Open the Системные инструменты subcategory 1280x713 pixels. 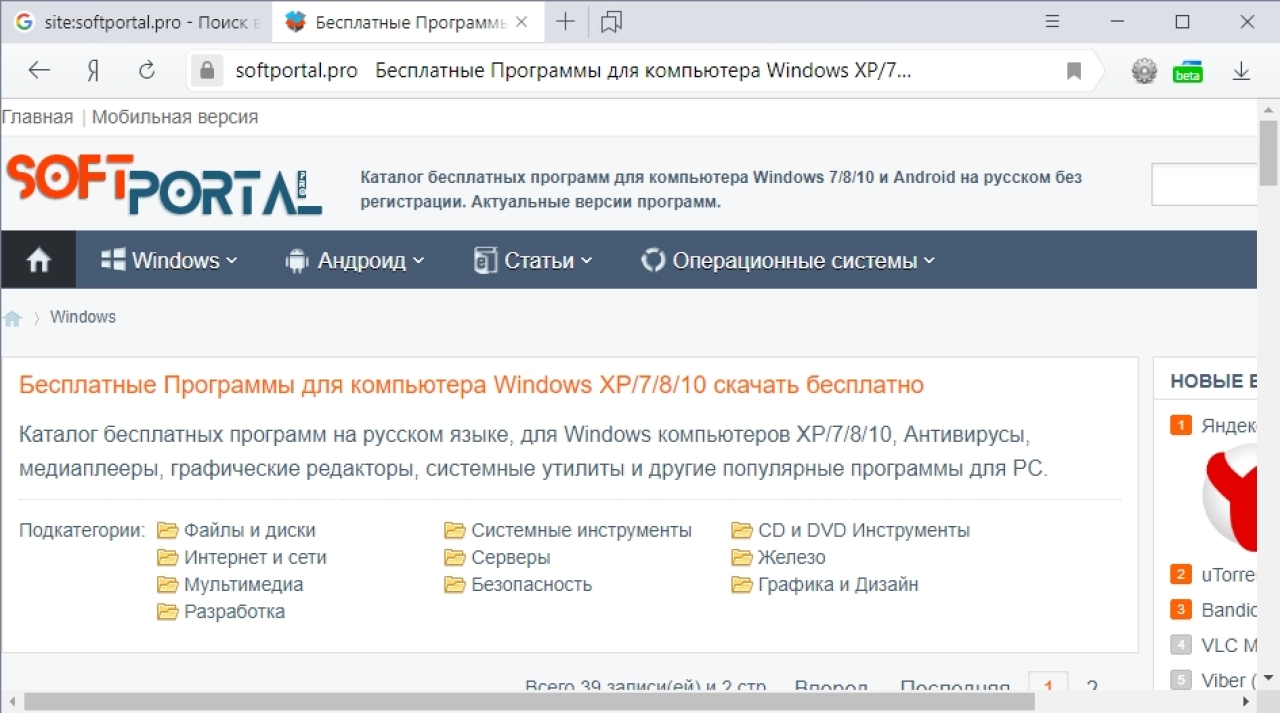tap(582, 530)
